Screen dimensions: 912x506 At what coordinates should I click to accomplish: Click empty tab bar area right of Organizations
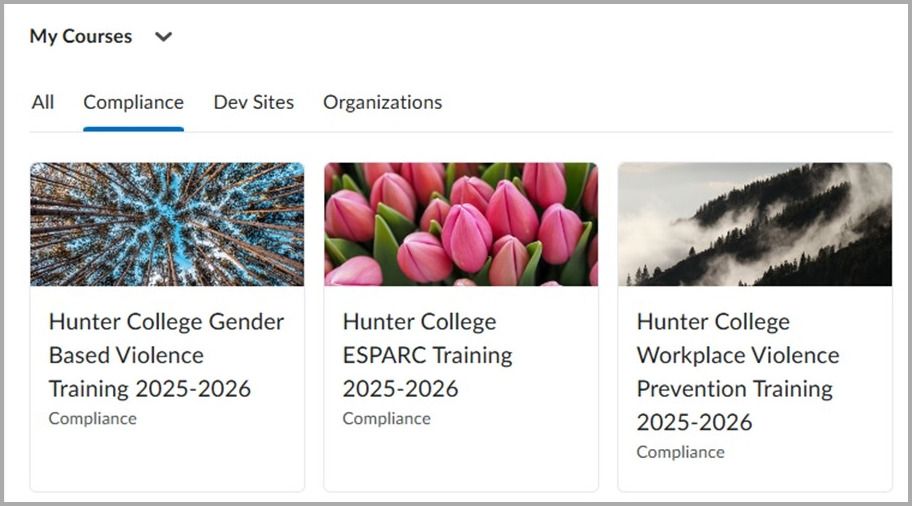tap(660, 102)
